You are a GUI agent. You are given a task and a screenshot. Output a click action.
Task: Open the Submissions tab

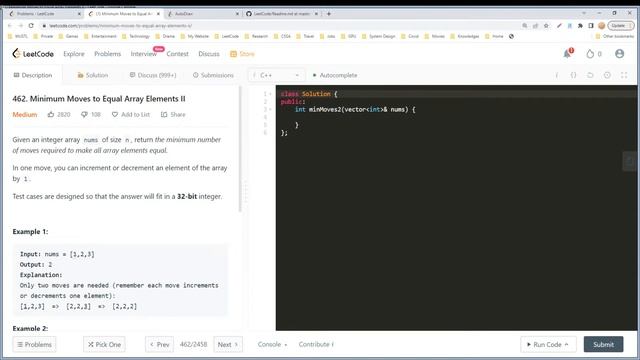213,75
